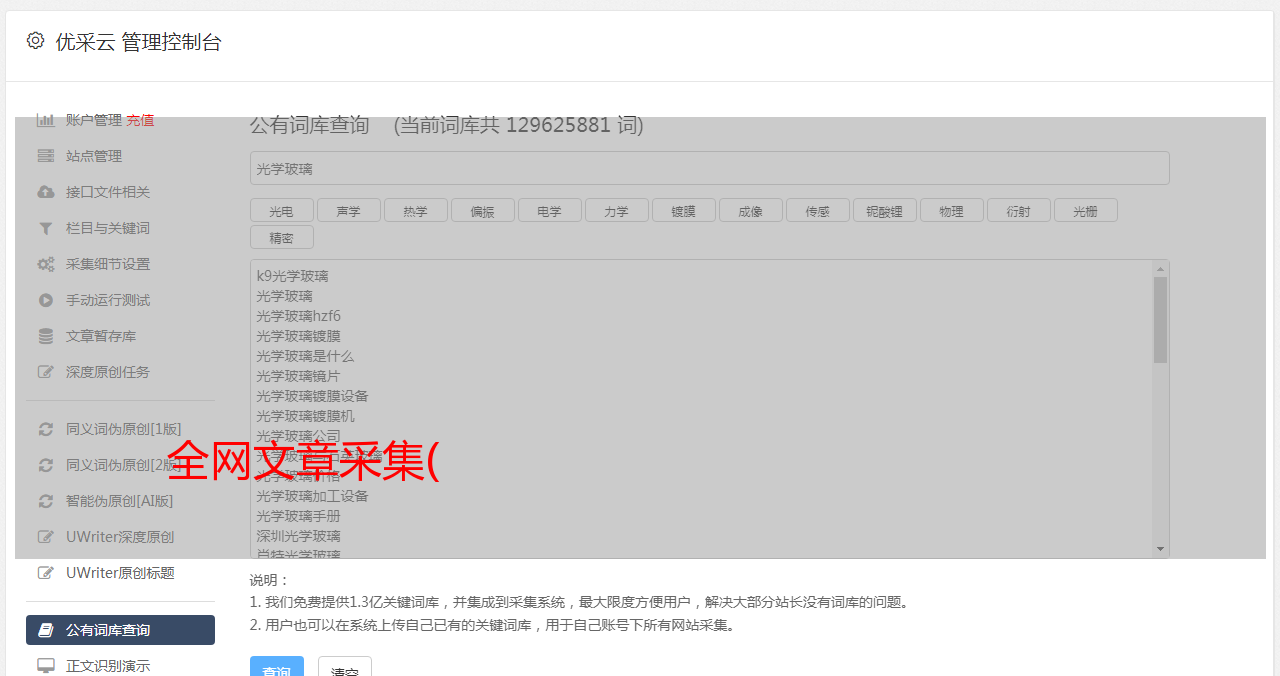
Task: Select the 铌酸锂 tag button
Action: coord(884,210)
